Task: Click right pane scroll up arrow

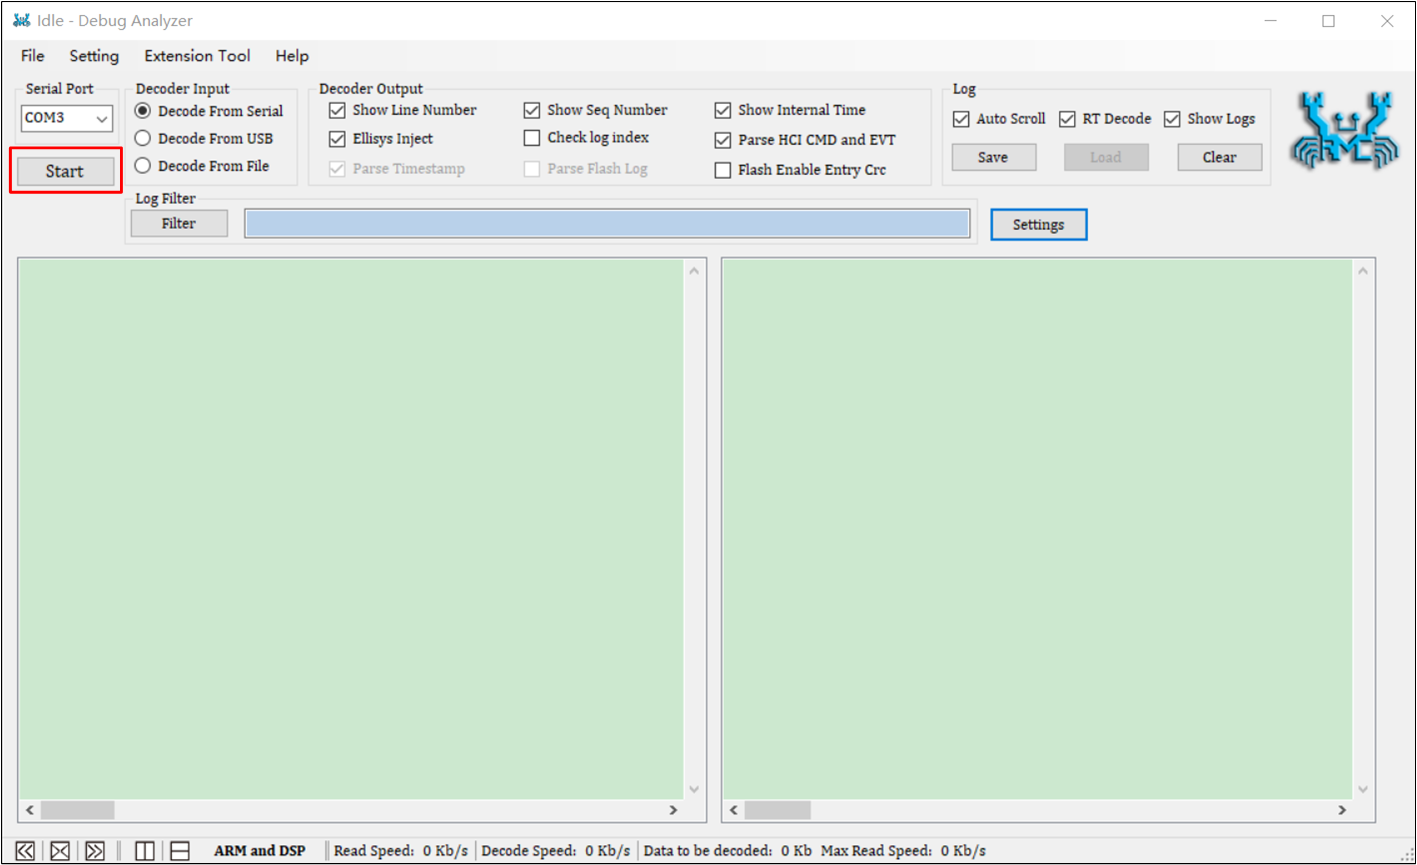Action: coord(1361,270)
